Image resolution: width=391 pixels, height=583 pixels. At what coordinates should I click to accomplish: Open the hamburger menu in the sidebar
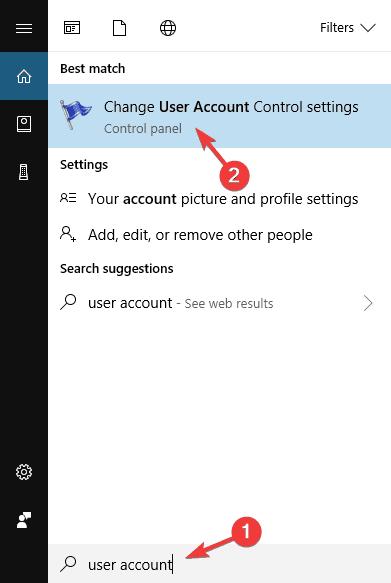click(24, 28)
